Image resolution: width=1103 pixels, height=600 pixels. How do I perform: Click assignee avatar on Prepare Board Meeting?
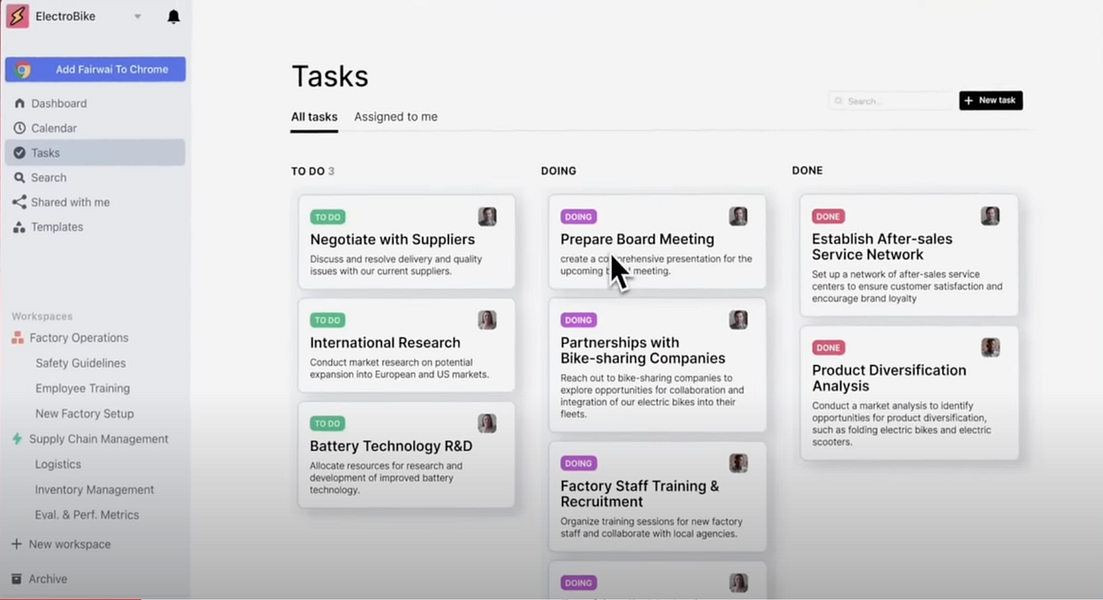[739, 217]
